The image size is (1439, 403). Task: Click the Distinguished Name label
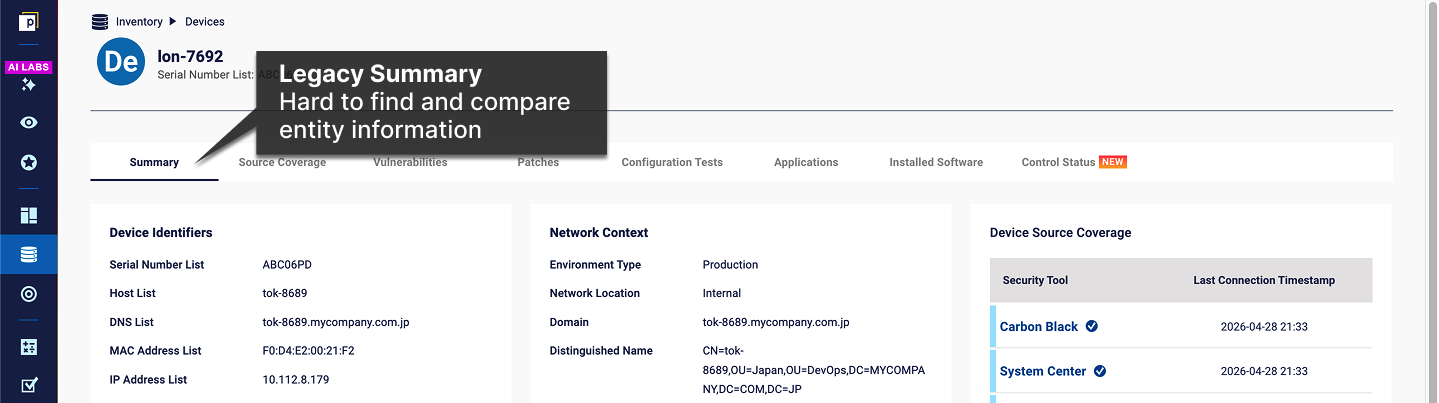point(601,351)
